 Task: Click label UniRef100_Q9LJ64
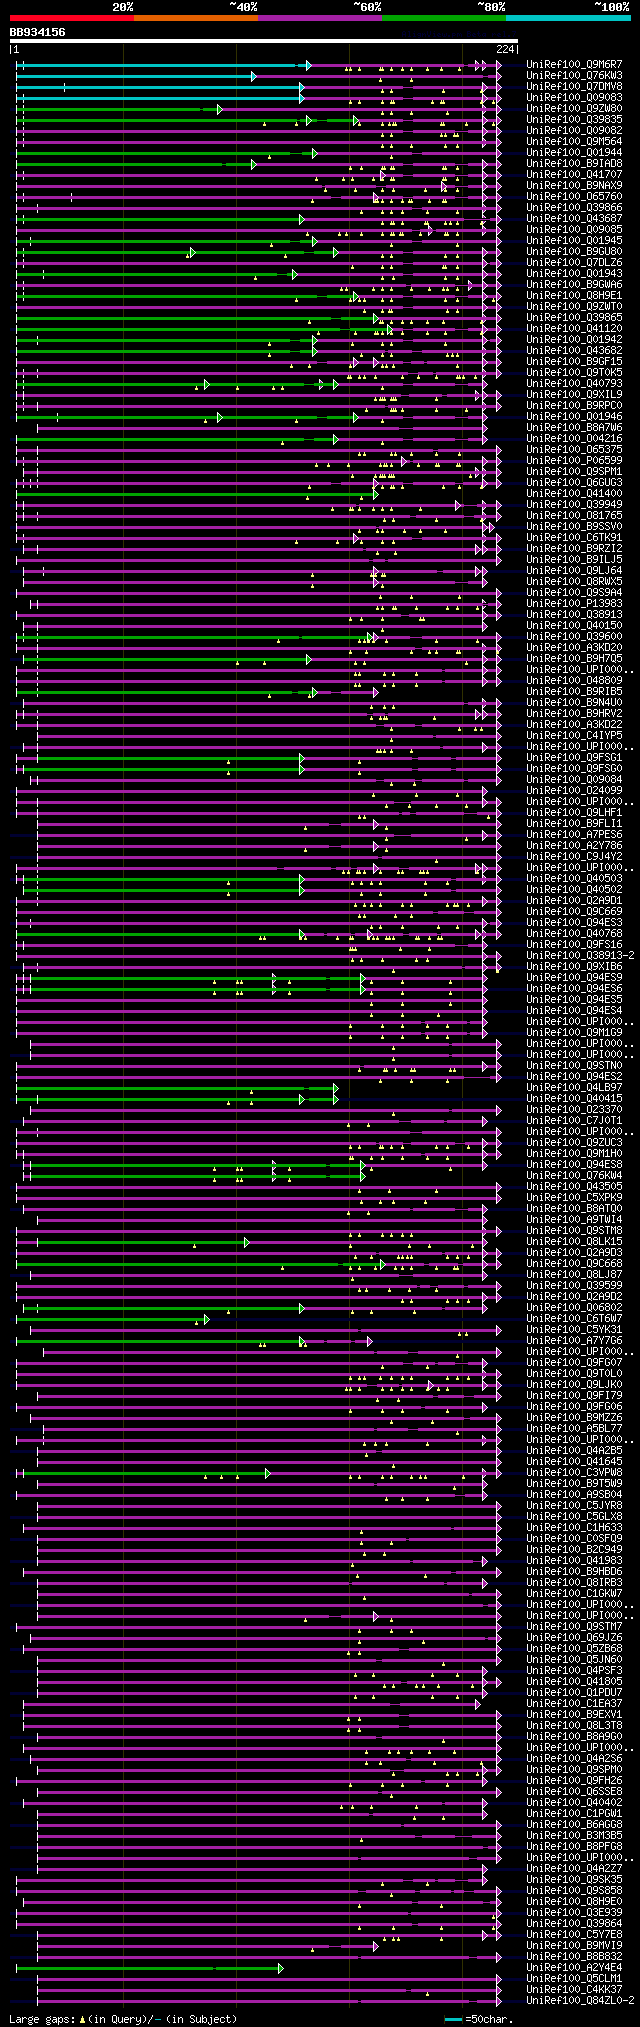click(574, 570)
